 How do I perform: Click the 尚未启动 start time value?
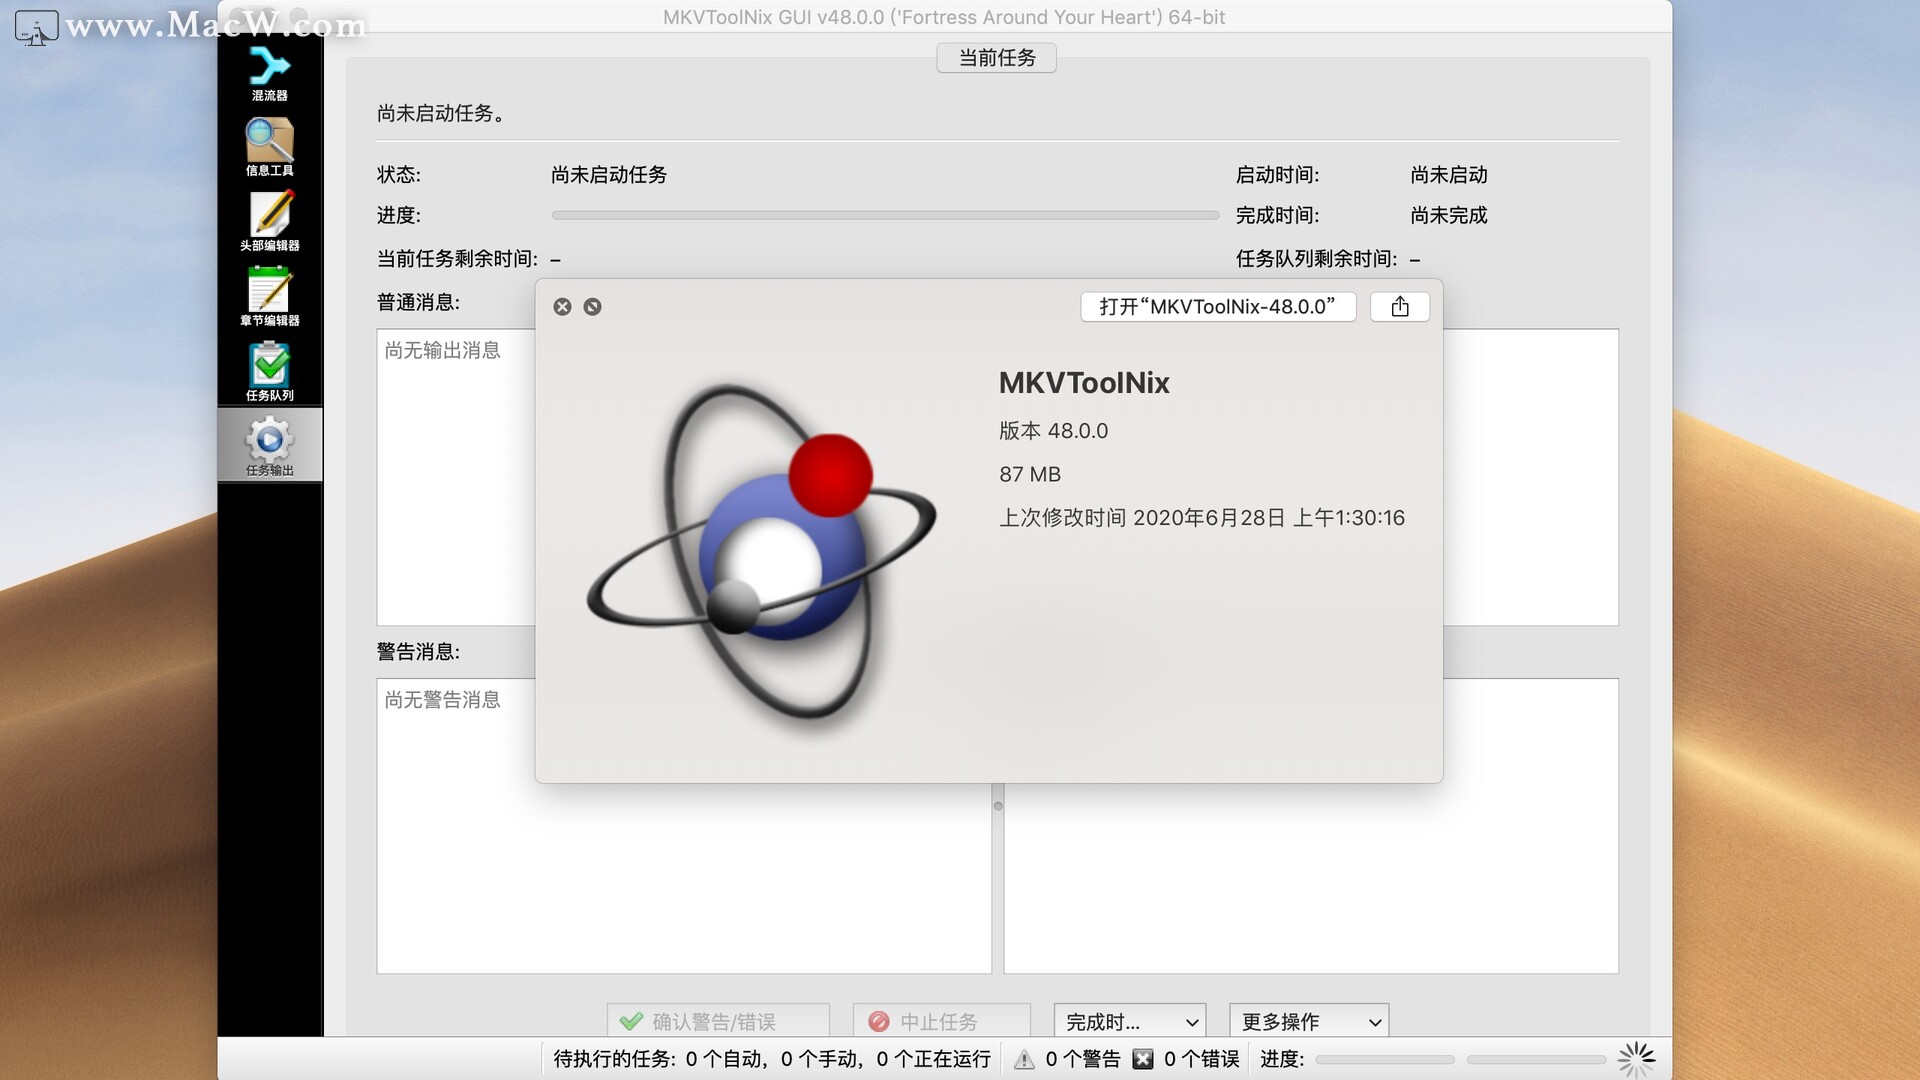[x=1449, y=175]
